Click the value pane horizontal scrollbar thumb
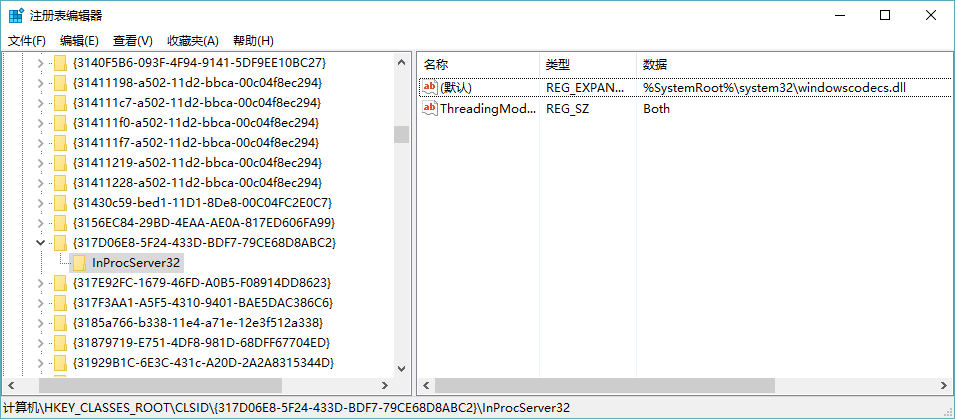The width and height of the screenshot is (955, 419). (605, 386)
